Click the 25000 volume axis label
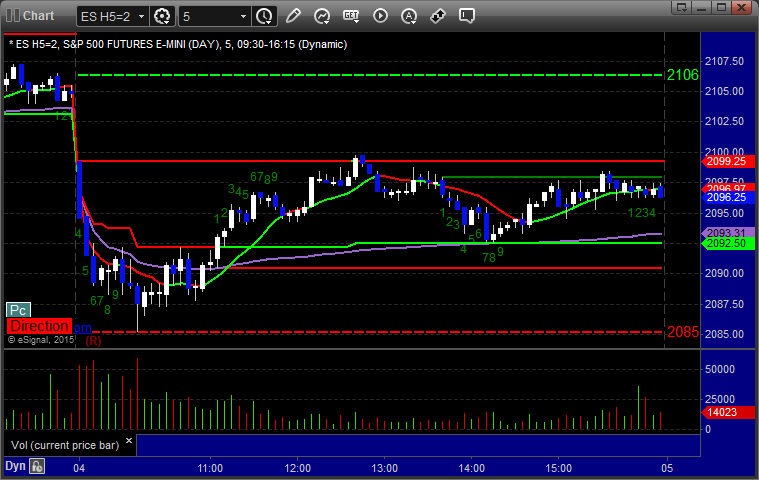The width and height of the screenshot is (759, 480). 720,399
